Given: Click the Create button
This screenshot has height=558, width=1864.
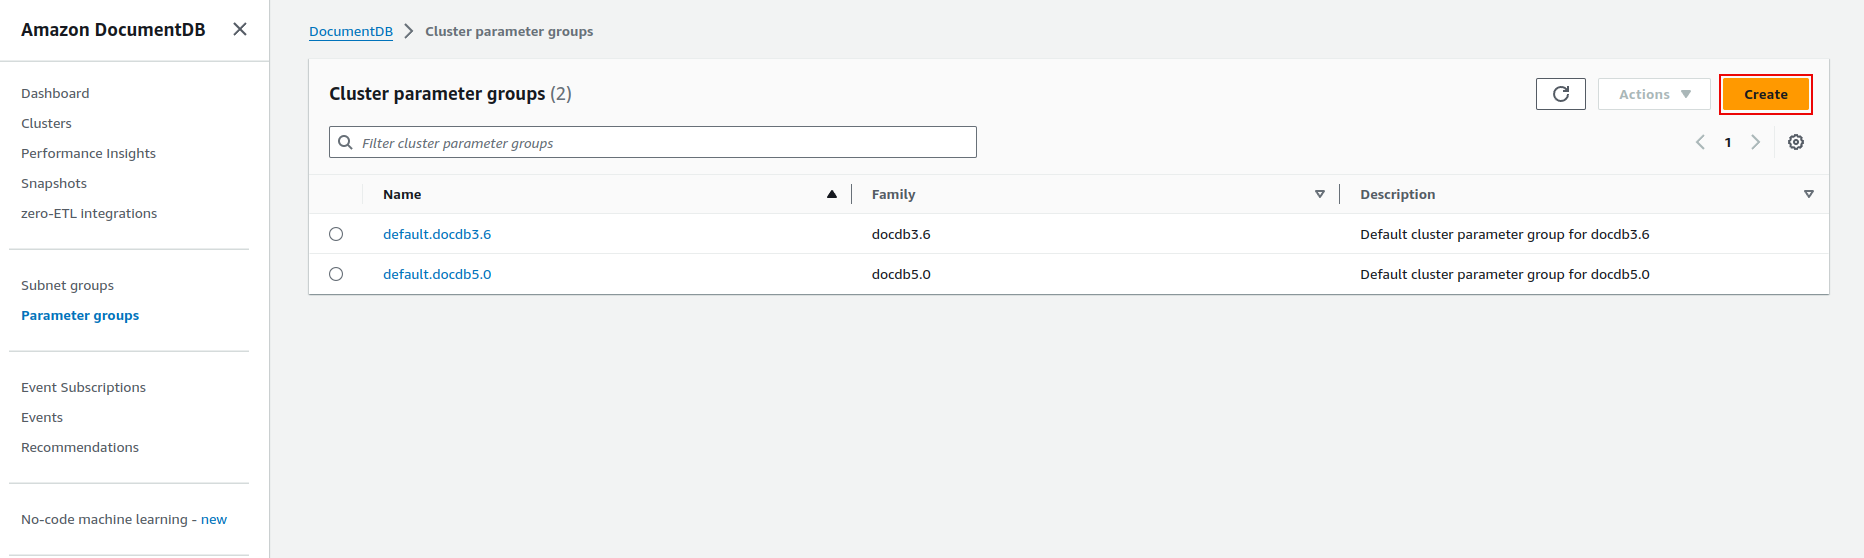Looking at the screenshot, I should point(1765,94).
